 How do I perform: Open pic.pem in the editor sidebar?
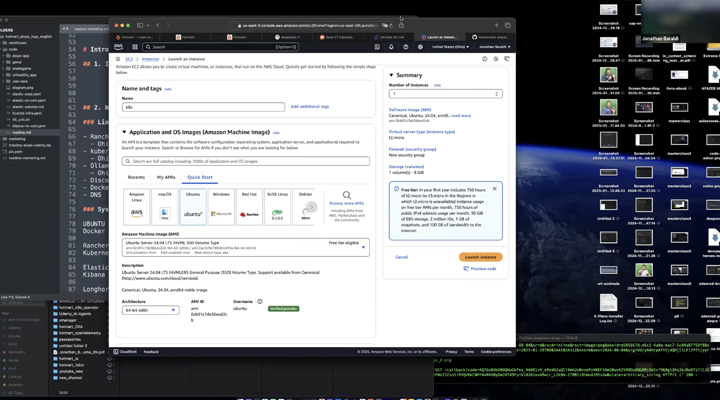[x=15, y=152]
